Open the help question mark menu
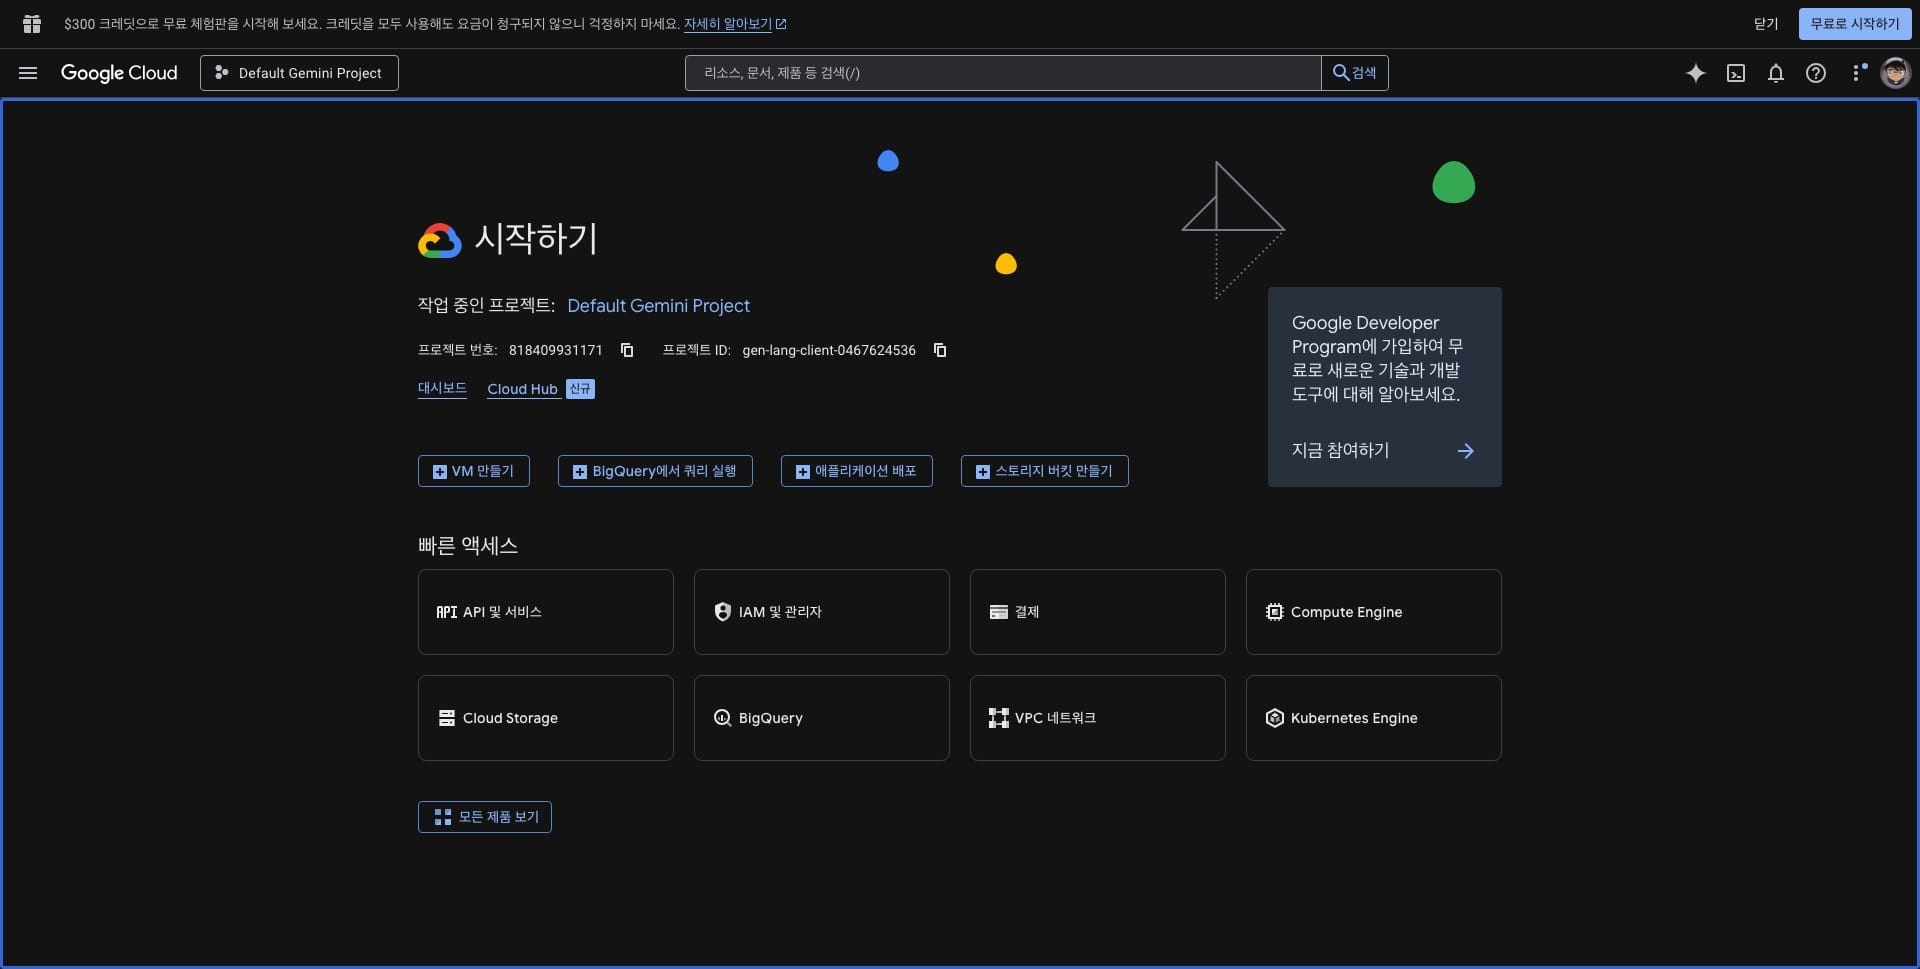Viewport: 1920px width, 969px height. click(x=1815, y=73)
